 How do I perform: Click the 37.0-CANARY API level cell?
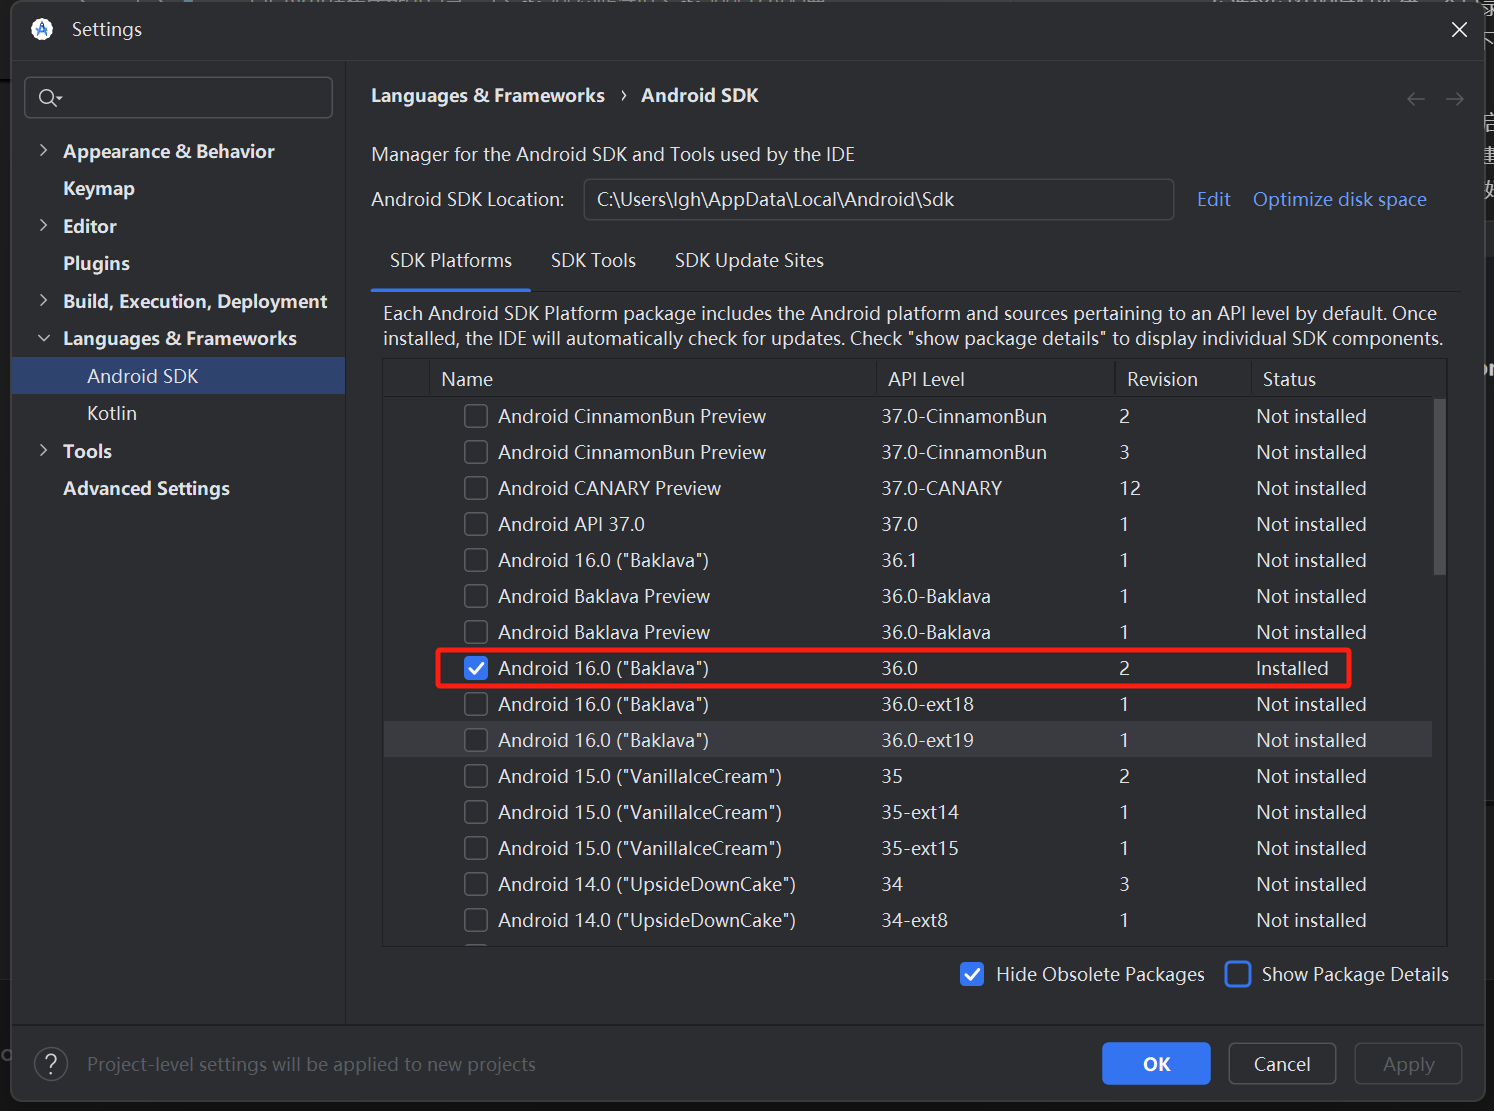click(x=941, y=488)
